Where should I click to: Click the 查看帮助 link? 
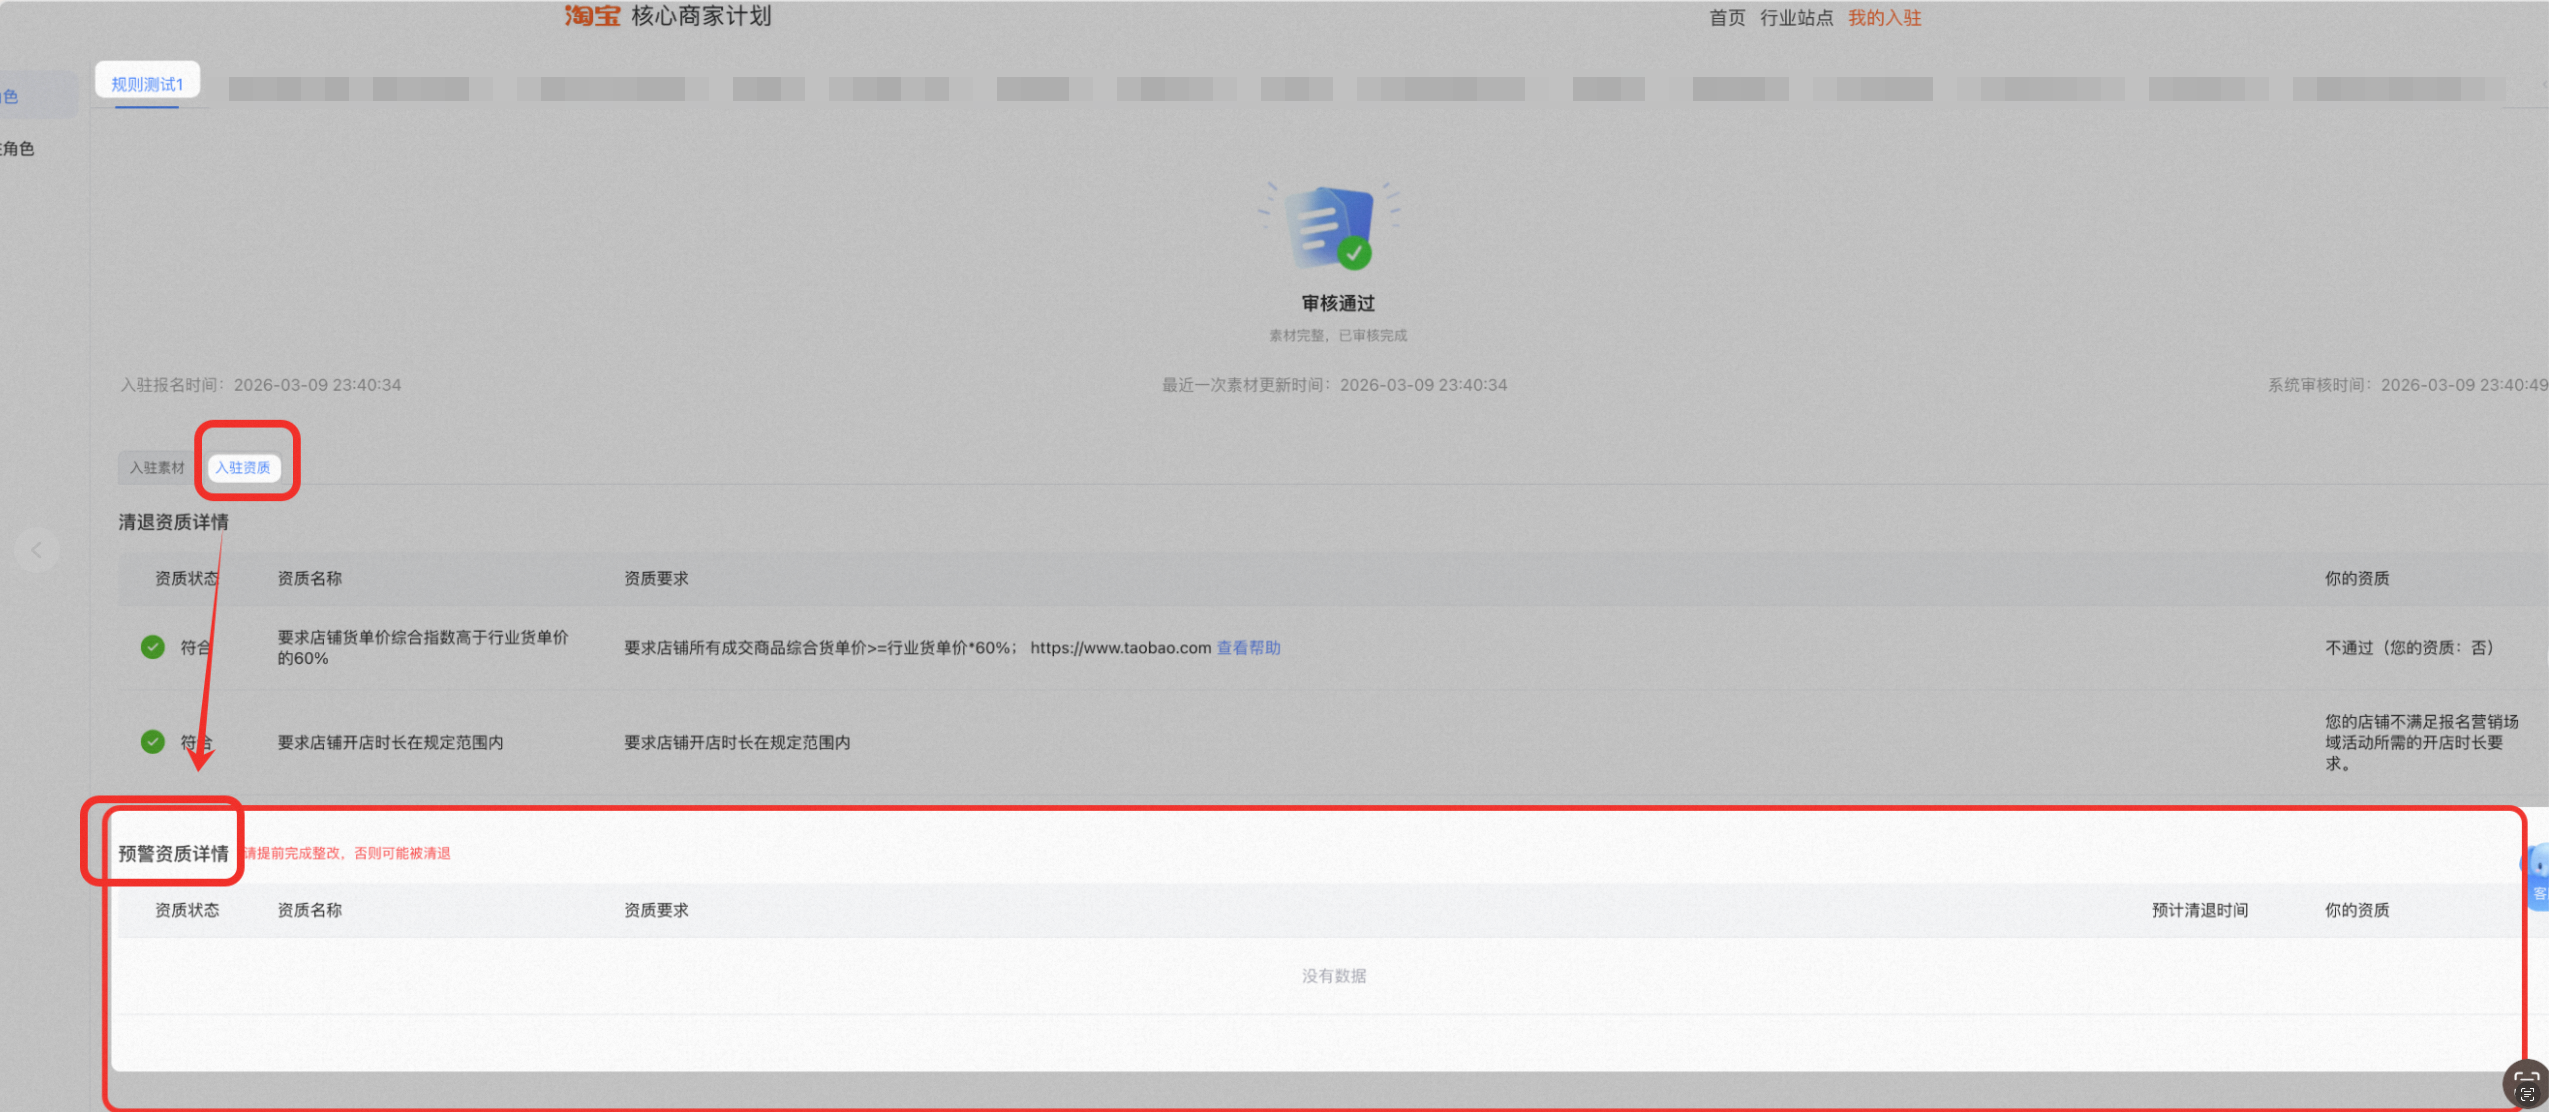[1248, 648]
